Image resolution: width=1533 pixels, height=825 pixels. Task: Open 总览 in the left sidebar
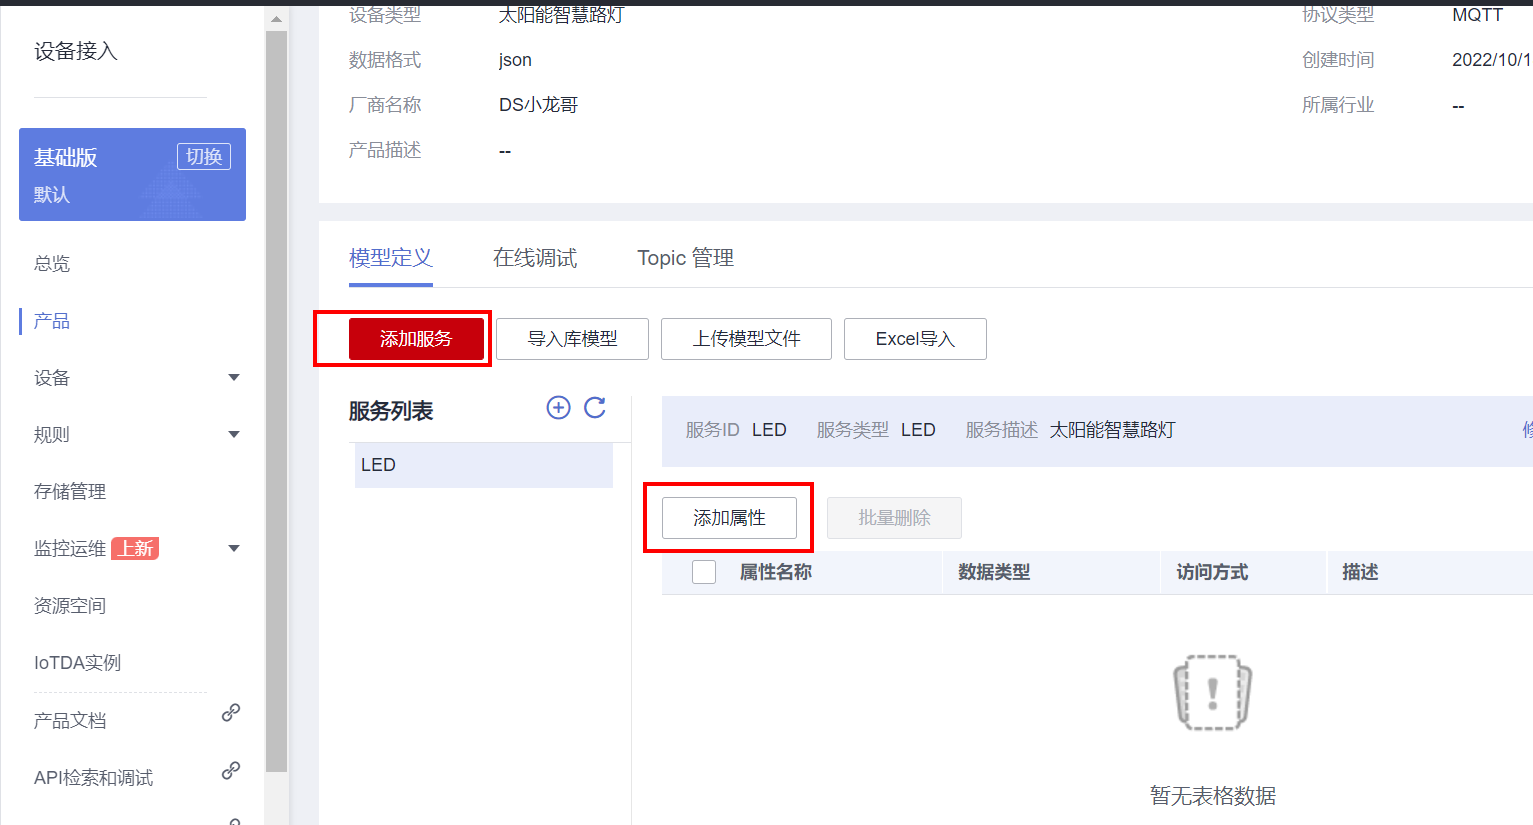pyautogui.click(x=52, y=264)
